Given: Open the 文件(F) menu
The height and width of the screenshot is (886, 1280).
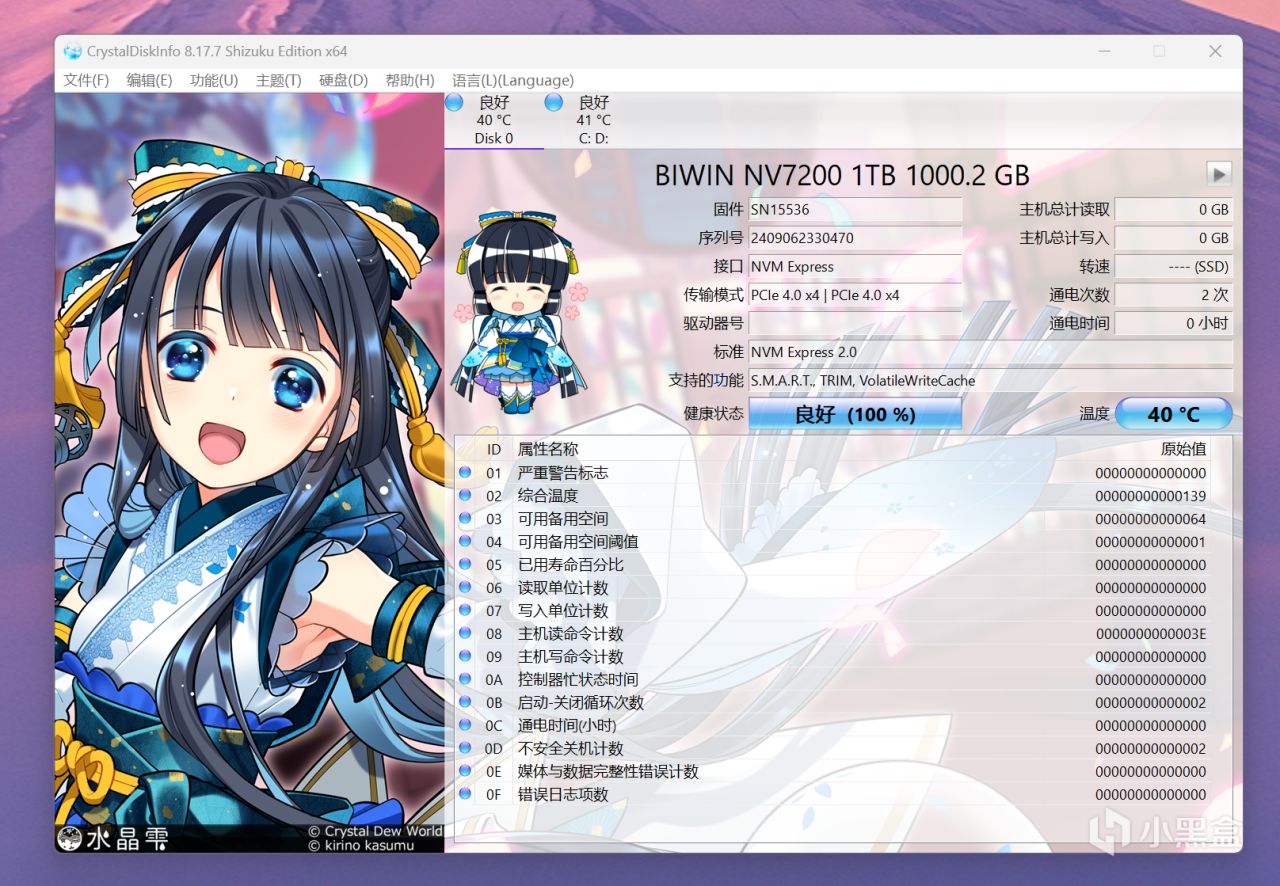Looking at the screenshot, I should tap(86, 80).
